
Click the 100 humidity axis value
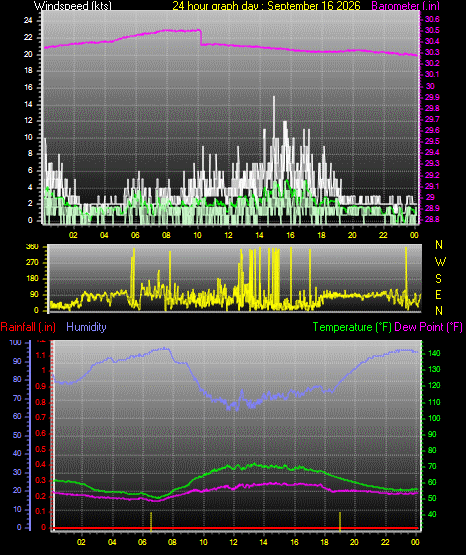[x=16, y=343]
